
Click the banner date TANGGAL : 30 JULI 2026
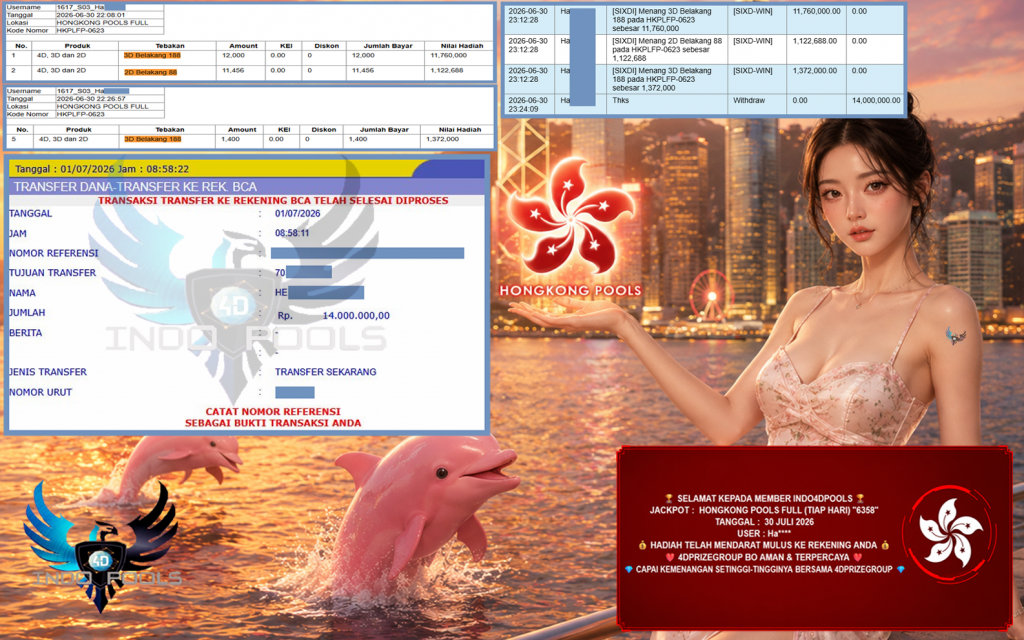764,522
